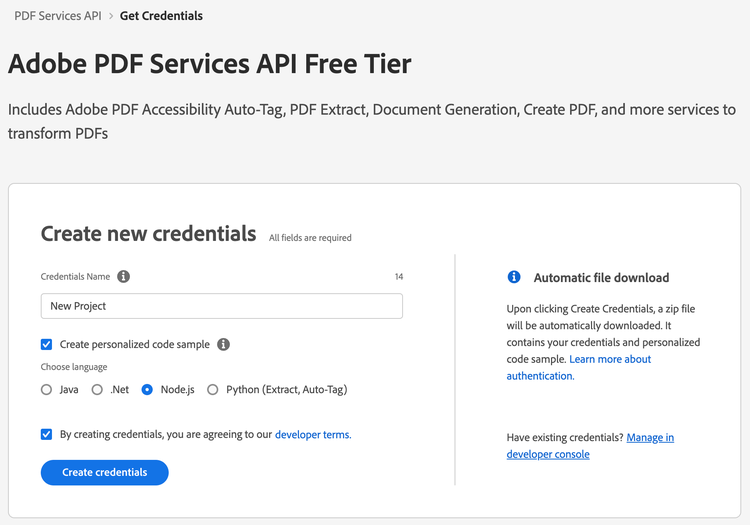Select the Java language radio button
Viewport: 750px width, 525px height.
coord(46,390)
